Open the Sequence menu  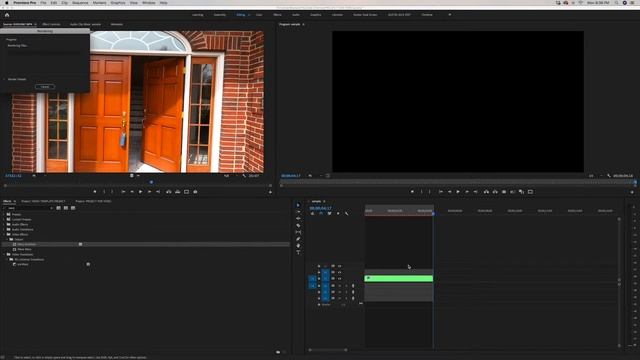point(80,3)
